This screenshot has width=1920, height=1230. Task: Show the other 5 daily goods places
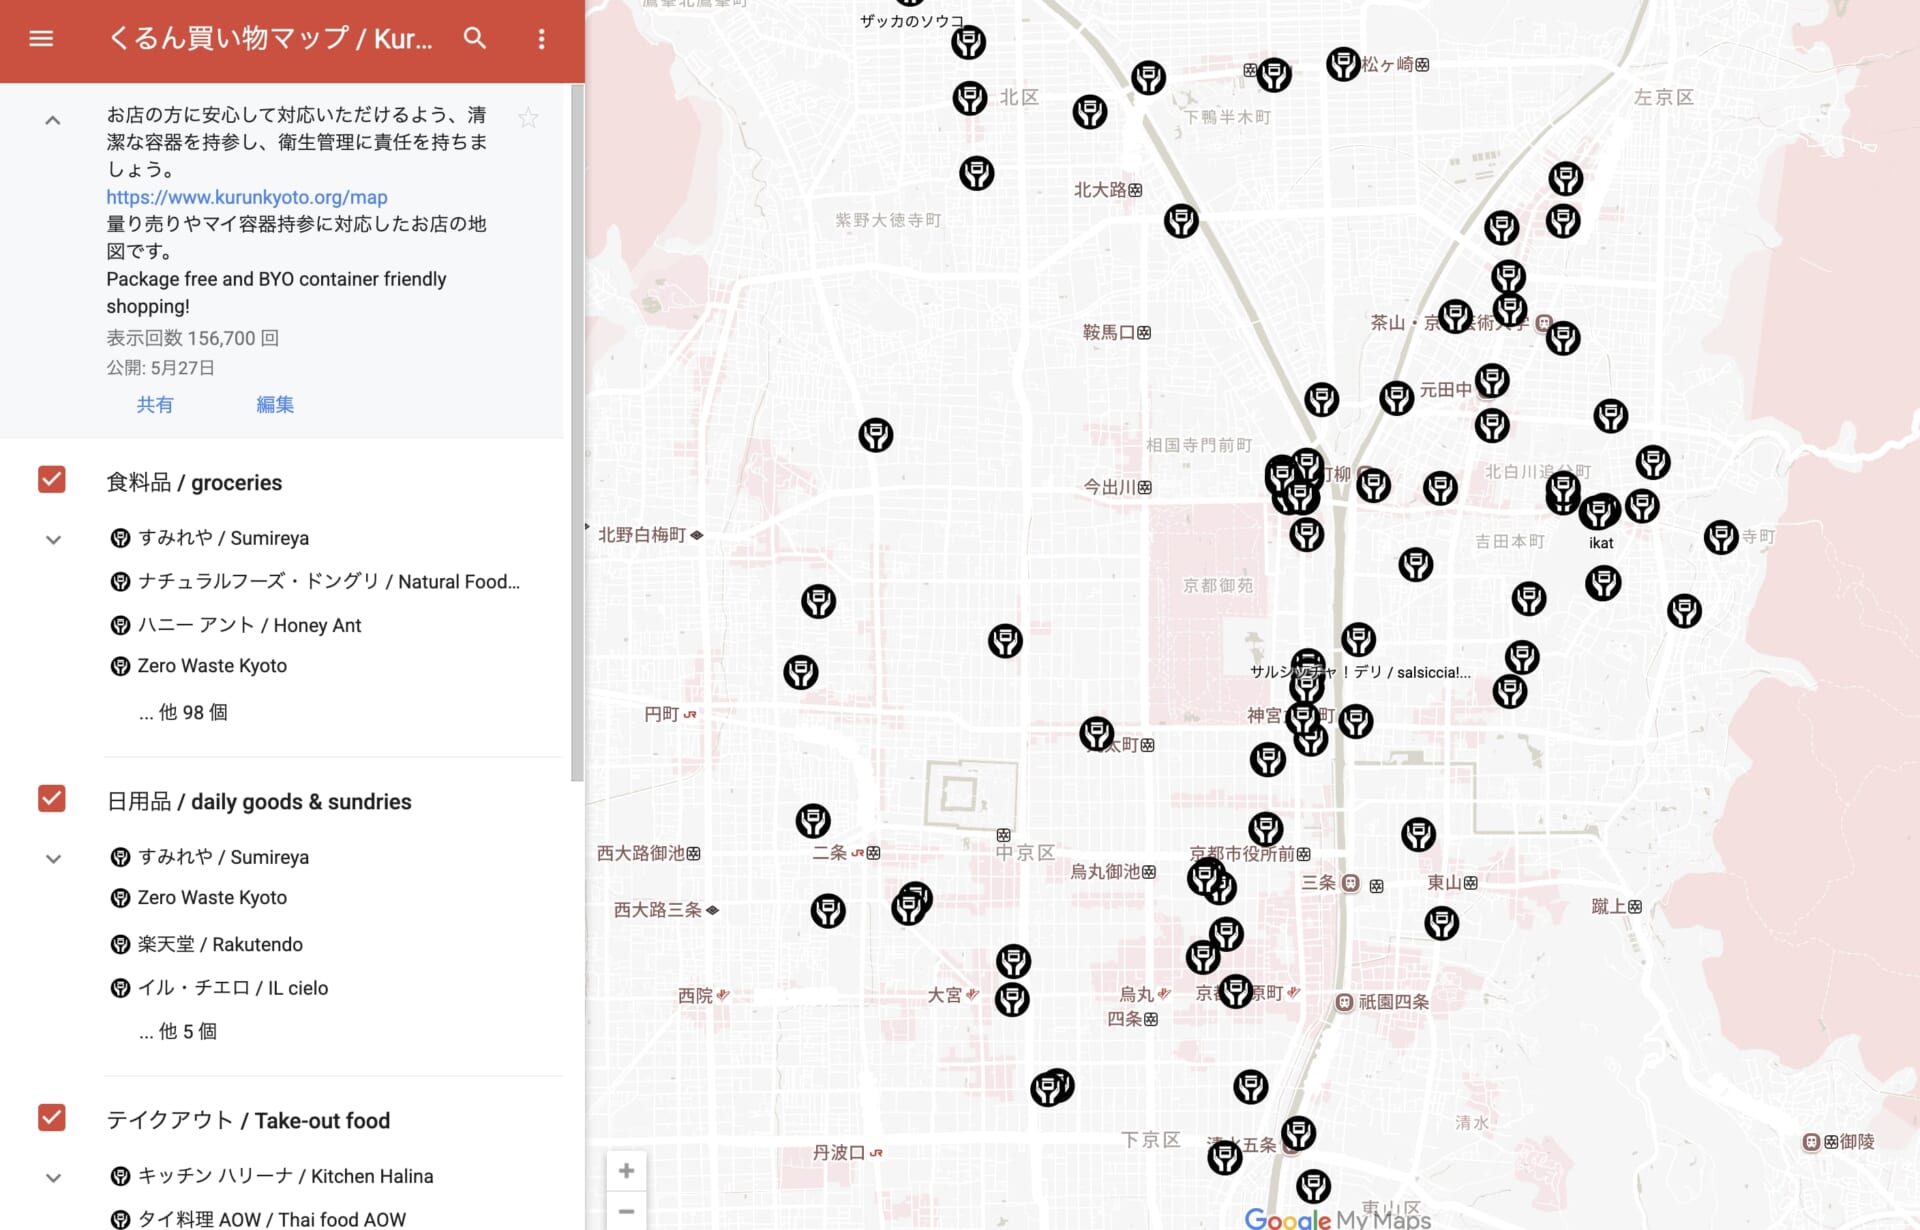[x=178, y=1031]
